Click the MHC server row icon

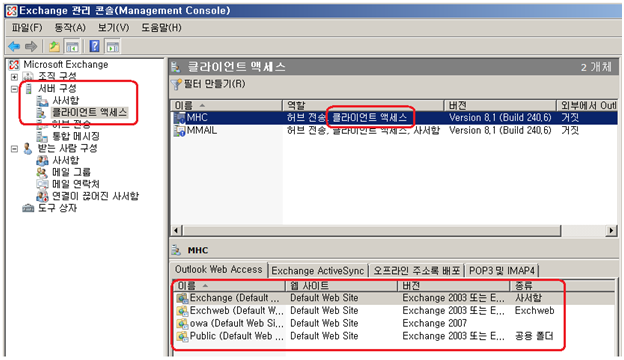(x=179, y=118)
